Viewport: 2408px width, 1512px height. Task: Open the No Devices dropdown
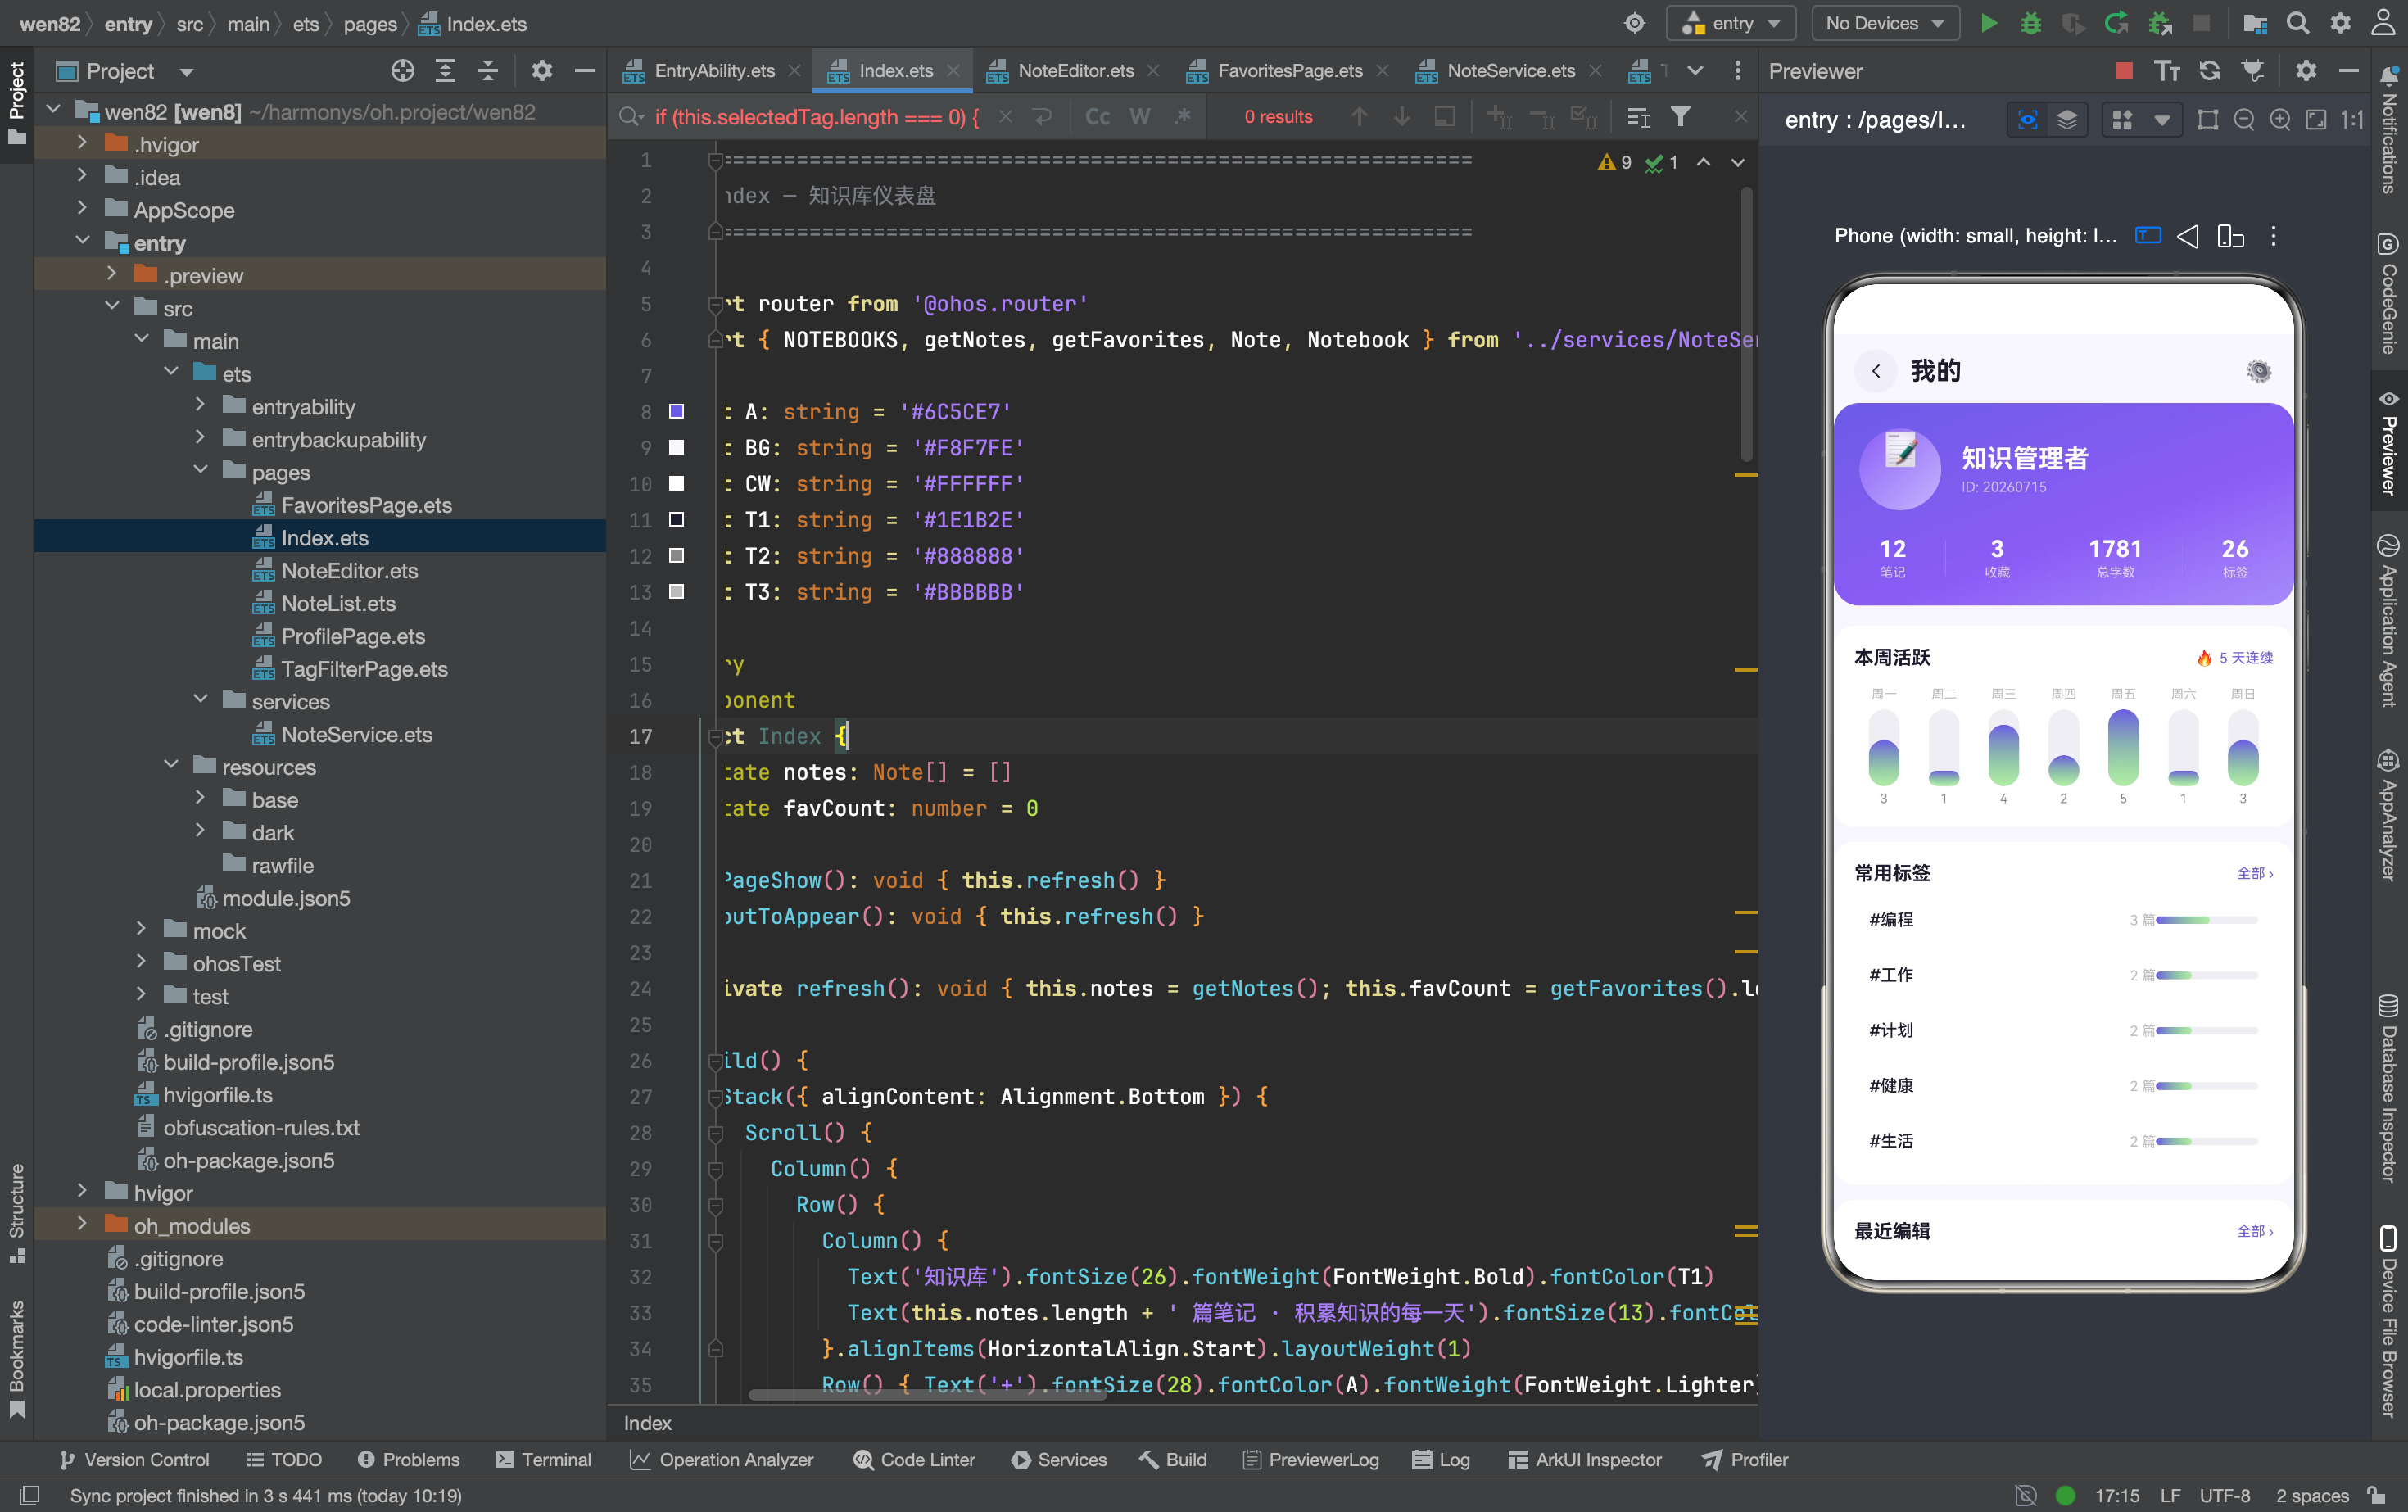click(x=1884, y=24)
